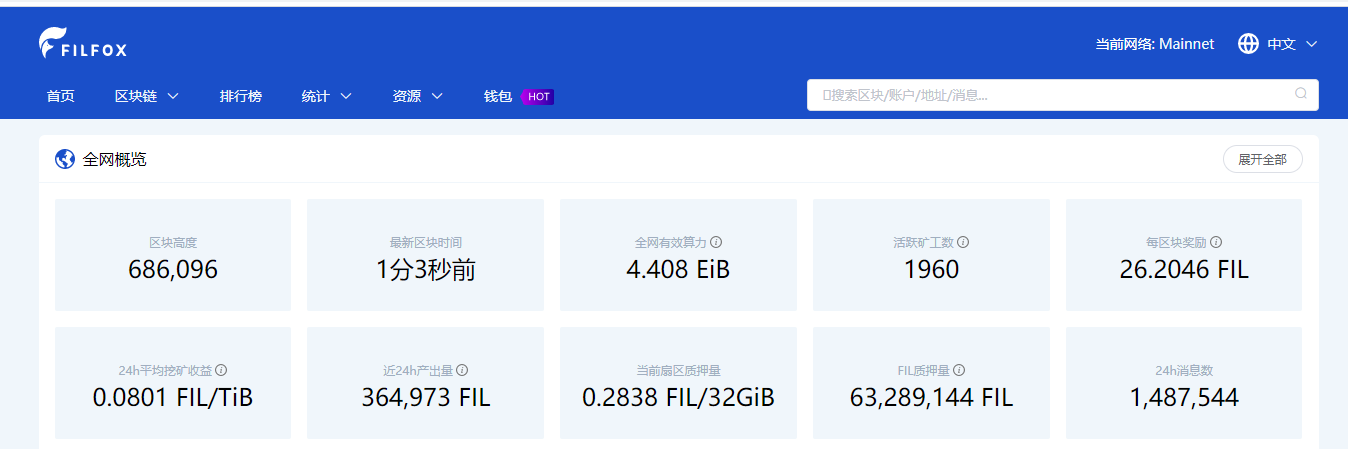Viewport: 1348px width, 449px height.
Task: Click the globe language icon
Action: [x=1248, y=44]
